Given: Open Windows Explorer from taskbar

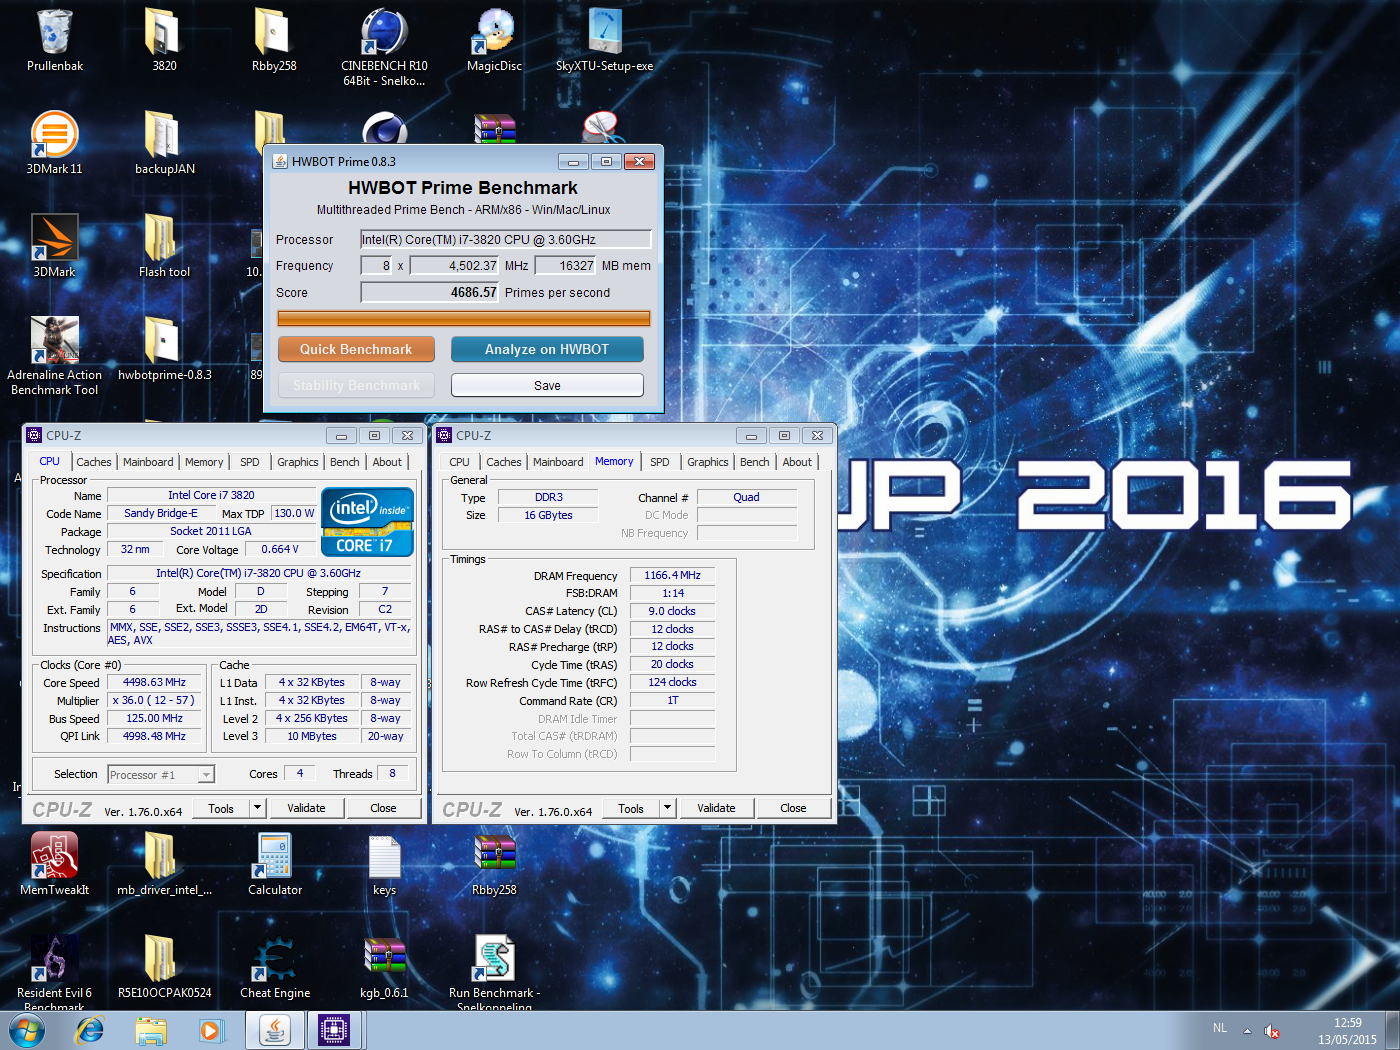Looking at the screenshot, I should coord(151,1030).
